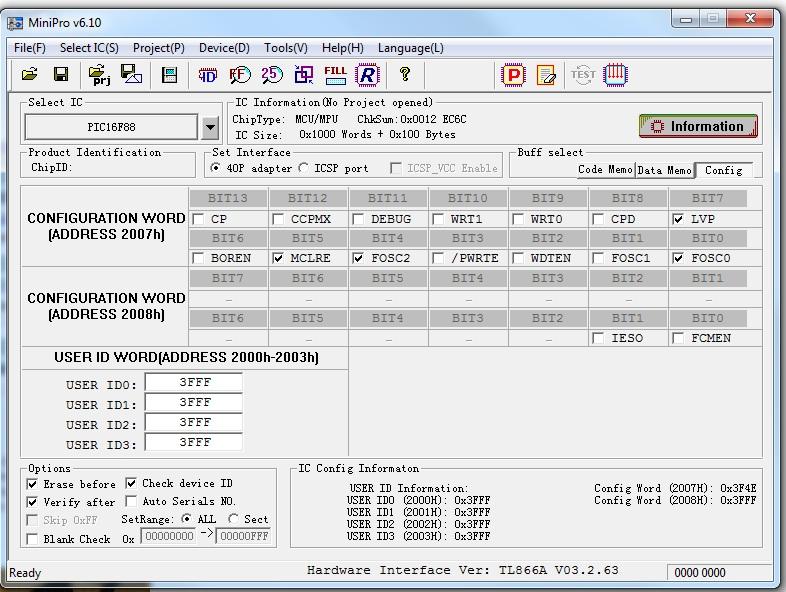Click the F find icon in toolbar

(240, 75)
